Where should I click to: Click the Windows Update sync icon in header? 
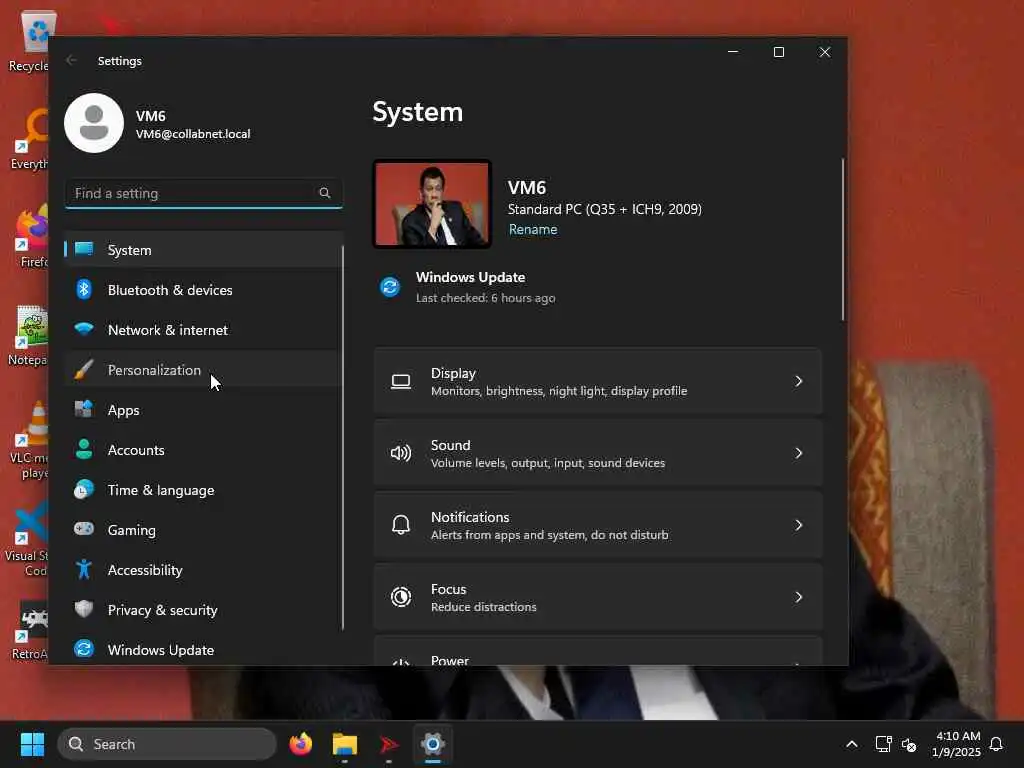(x=391, y=287)
